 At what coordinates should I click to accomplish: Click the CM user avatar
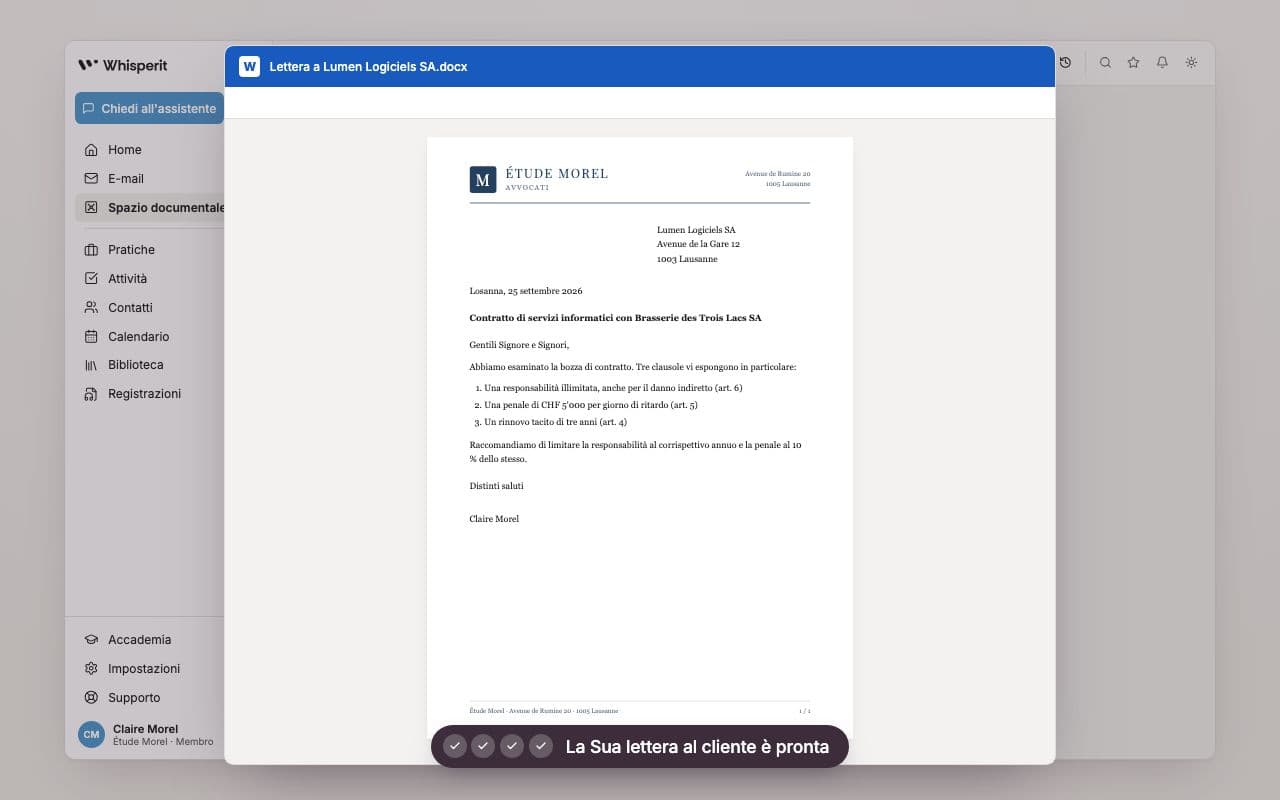point(91,735)
